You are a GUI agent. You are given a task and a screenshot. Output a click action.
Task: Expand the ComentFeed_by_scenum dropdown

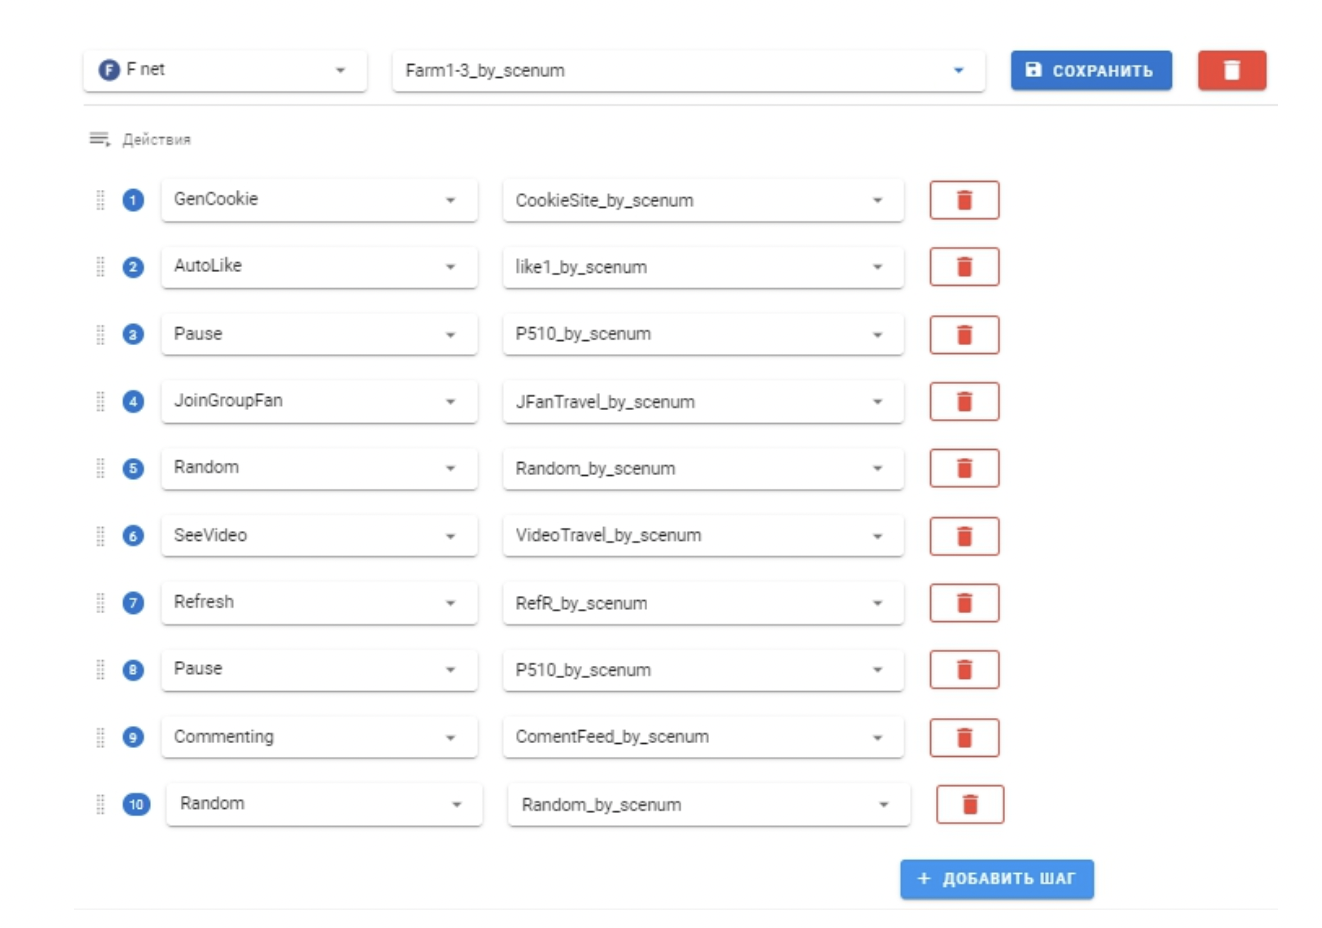pos(703,737)
